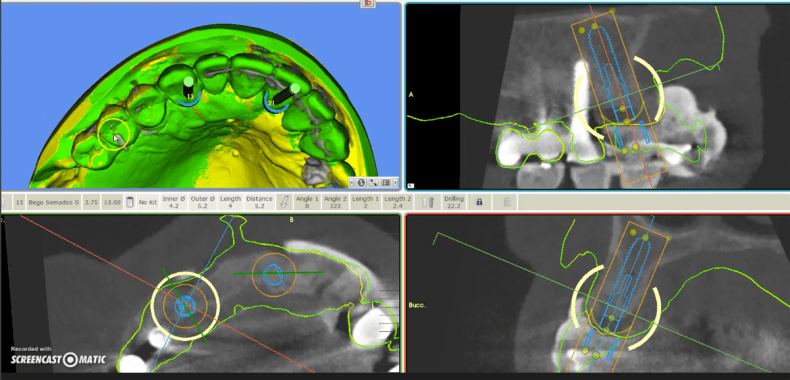Click the small icon at bottom-left of panoramic view

point(411,185)
